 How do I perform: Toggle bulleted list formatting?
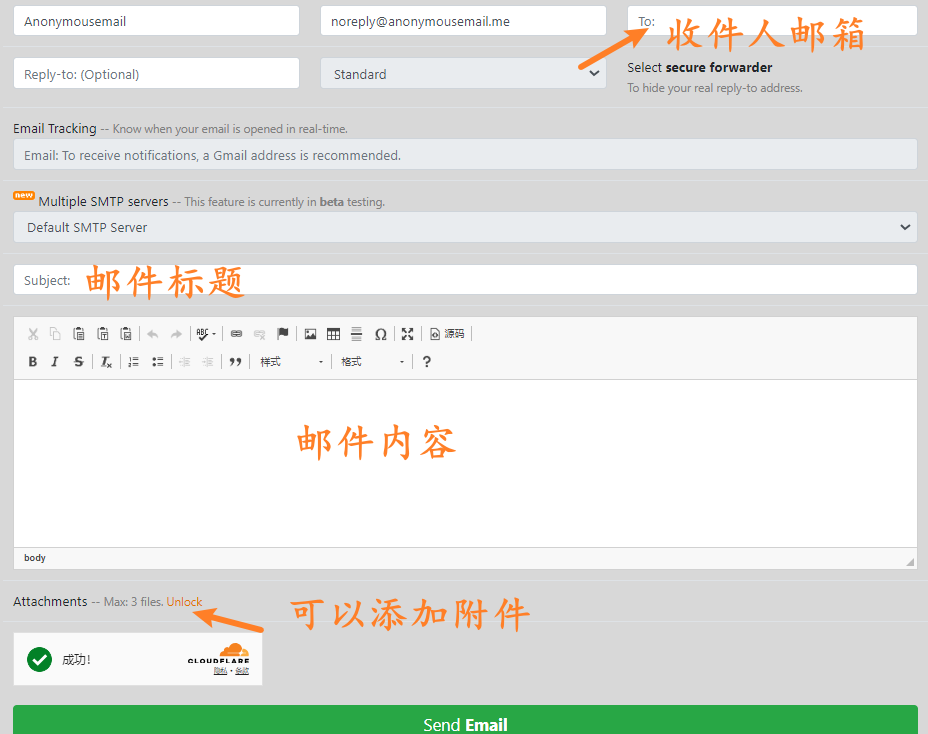pos(157,362)
